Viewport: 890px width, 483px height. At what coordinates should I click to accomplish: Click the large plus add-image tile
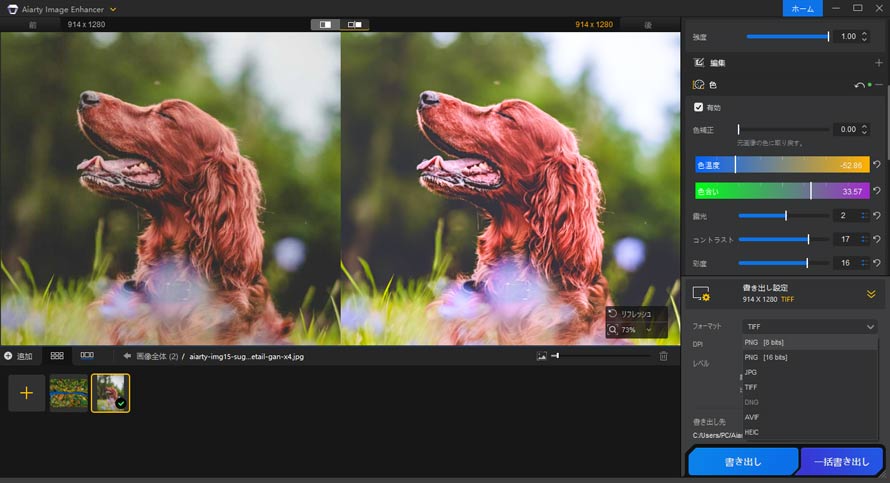pyautogui.click(x=26, y=393)
